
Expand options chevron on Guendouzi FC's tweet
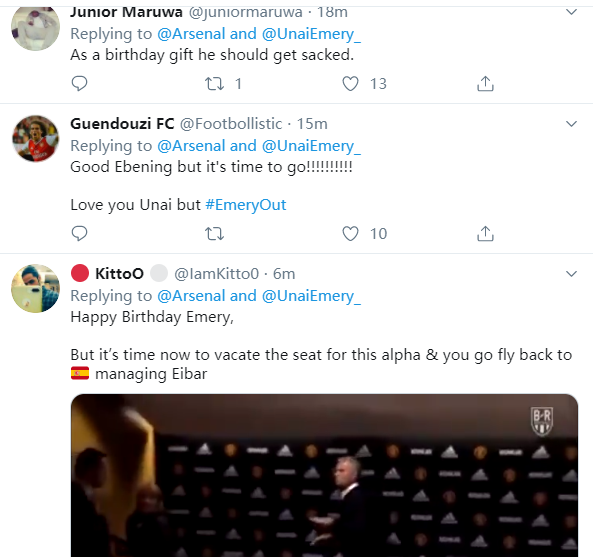tap(571, 124)
